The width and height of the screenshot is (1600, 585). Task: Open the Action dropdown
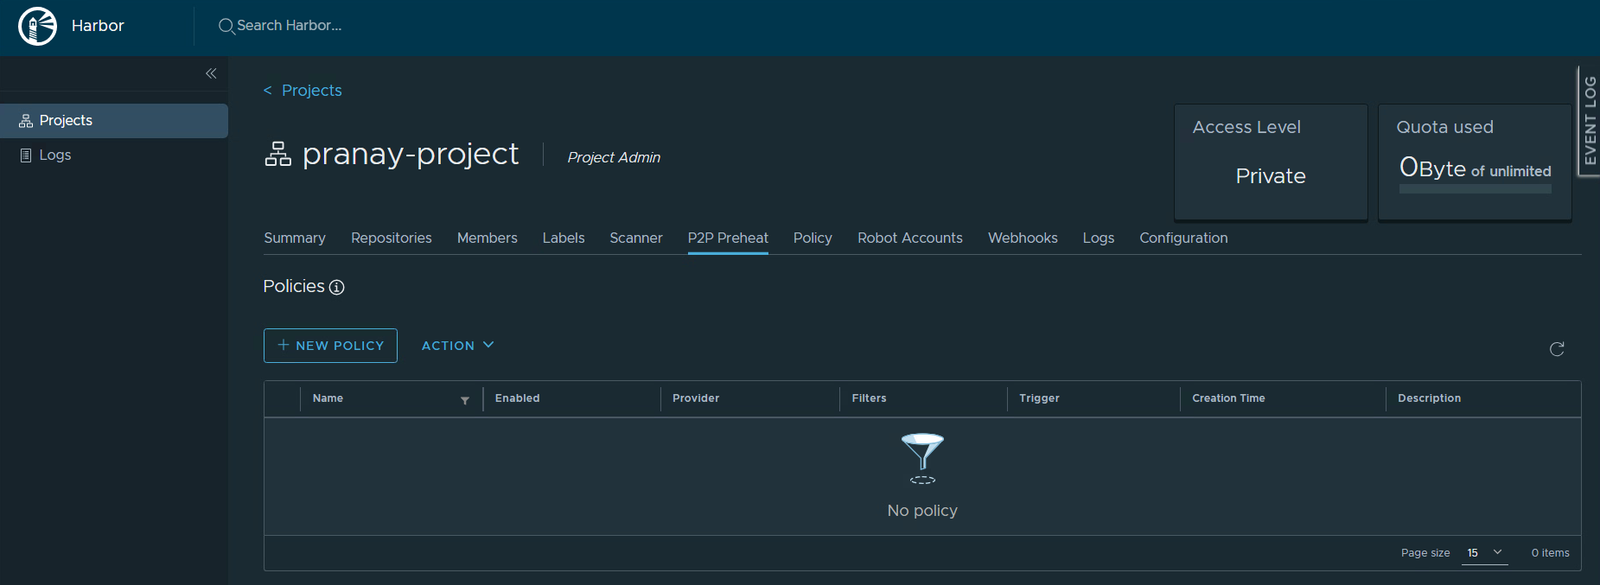point(458,346)
